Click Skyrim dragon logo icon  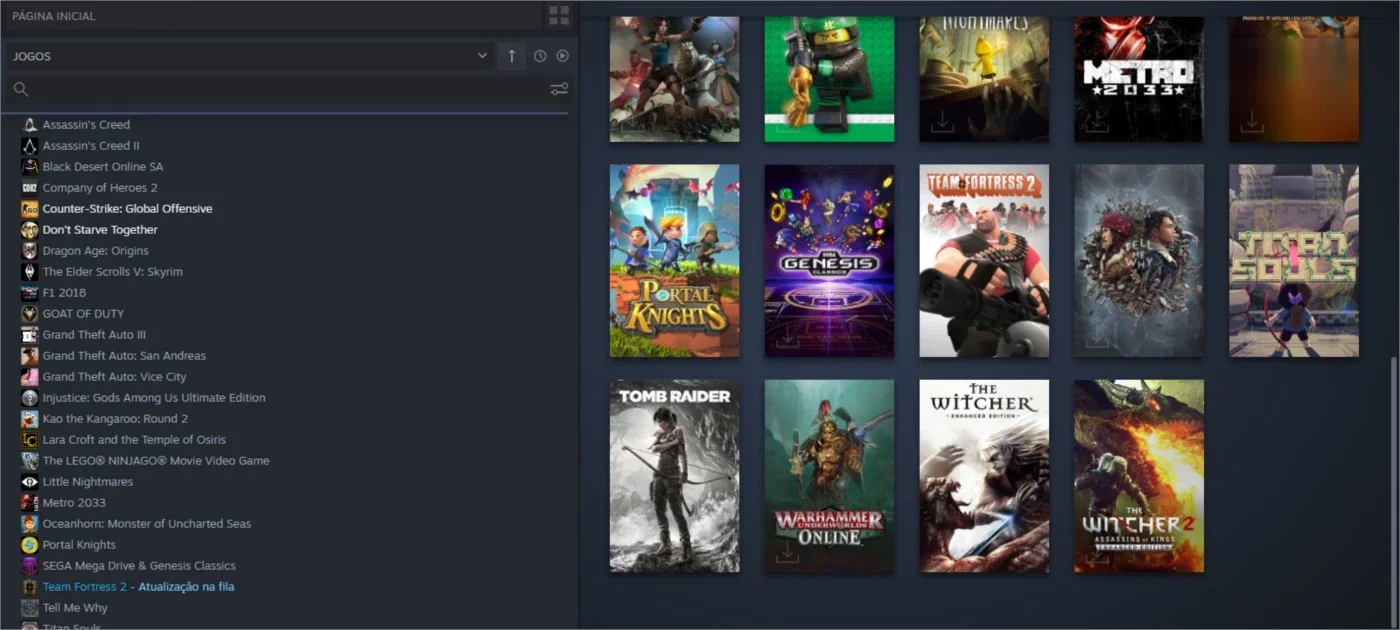[x=30, y=272]
